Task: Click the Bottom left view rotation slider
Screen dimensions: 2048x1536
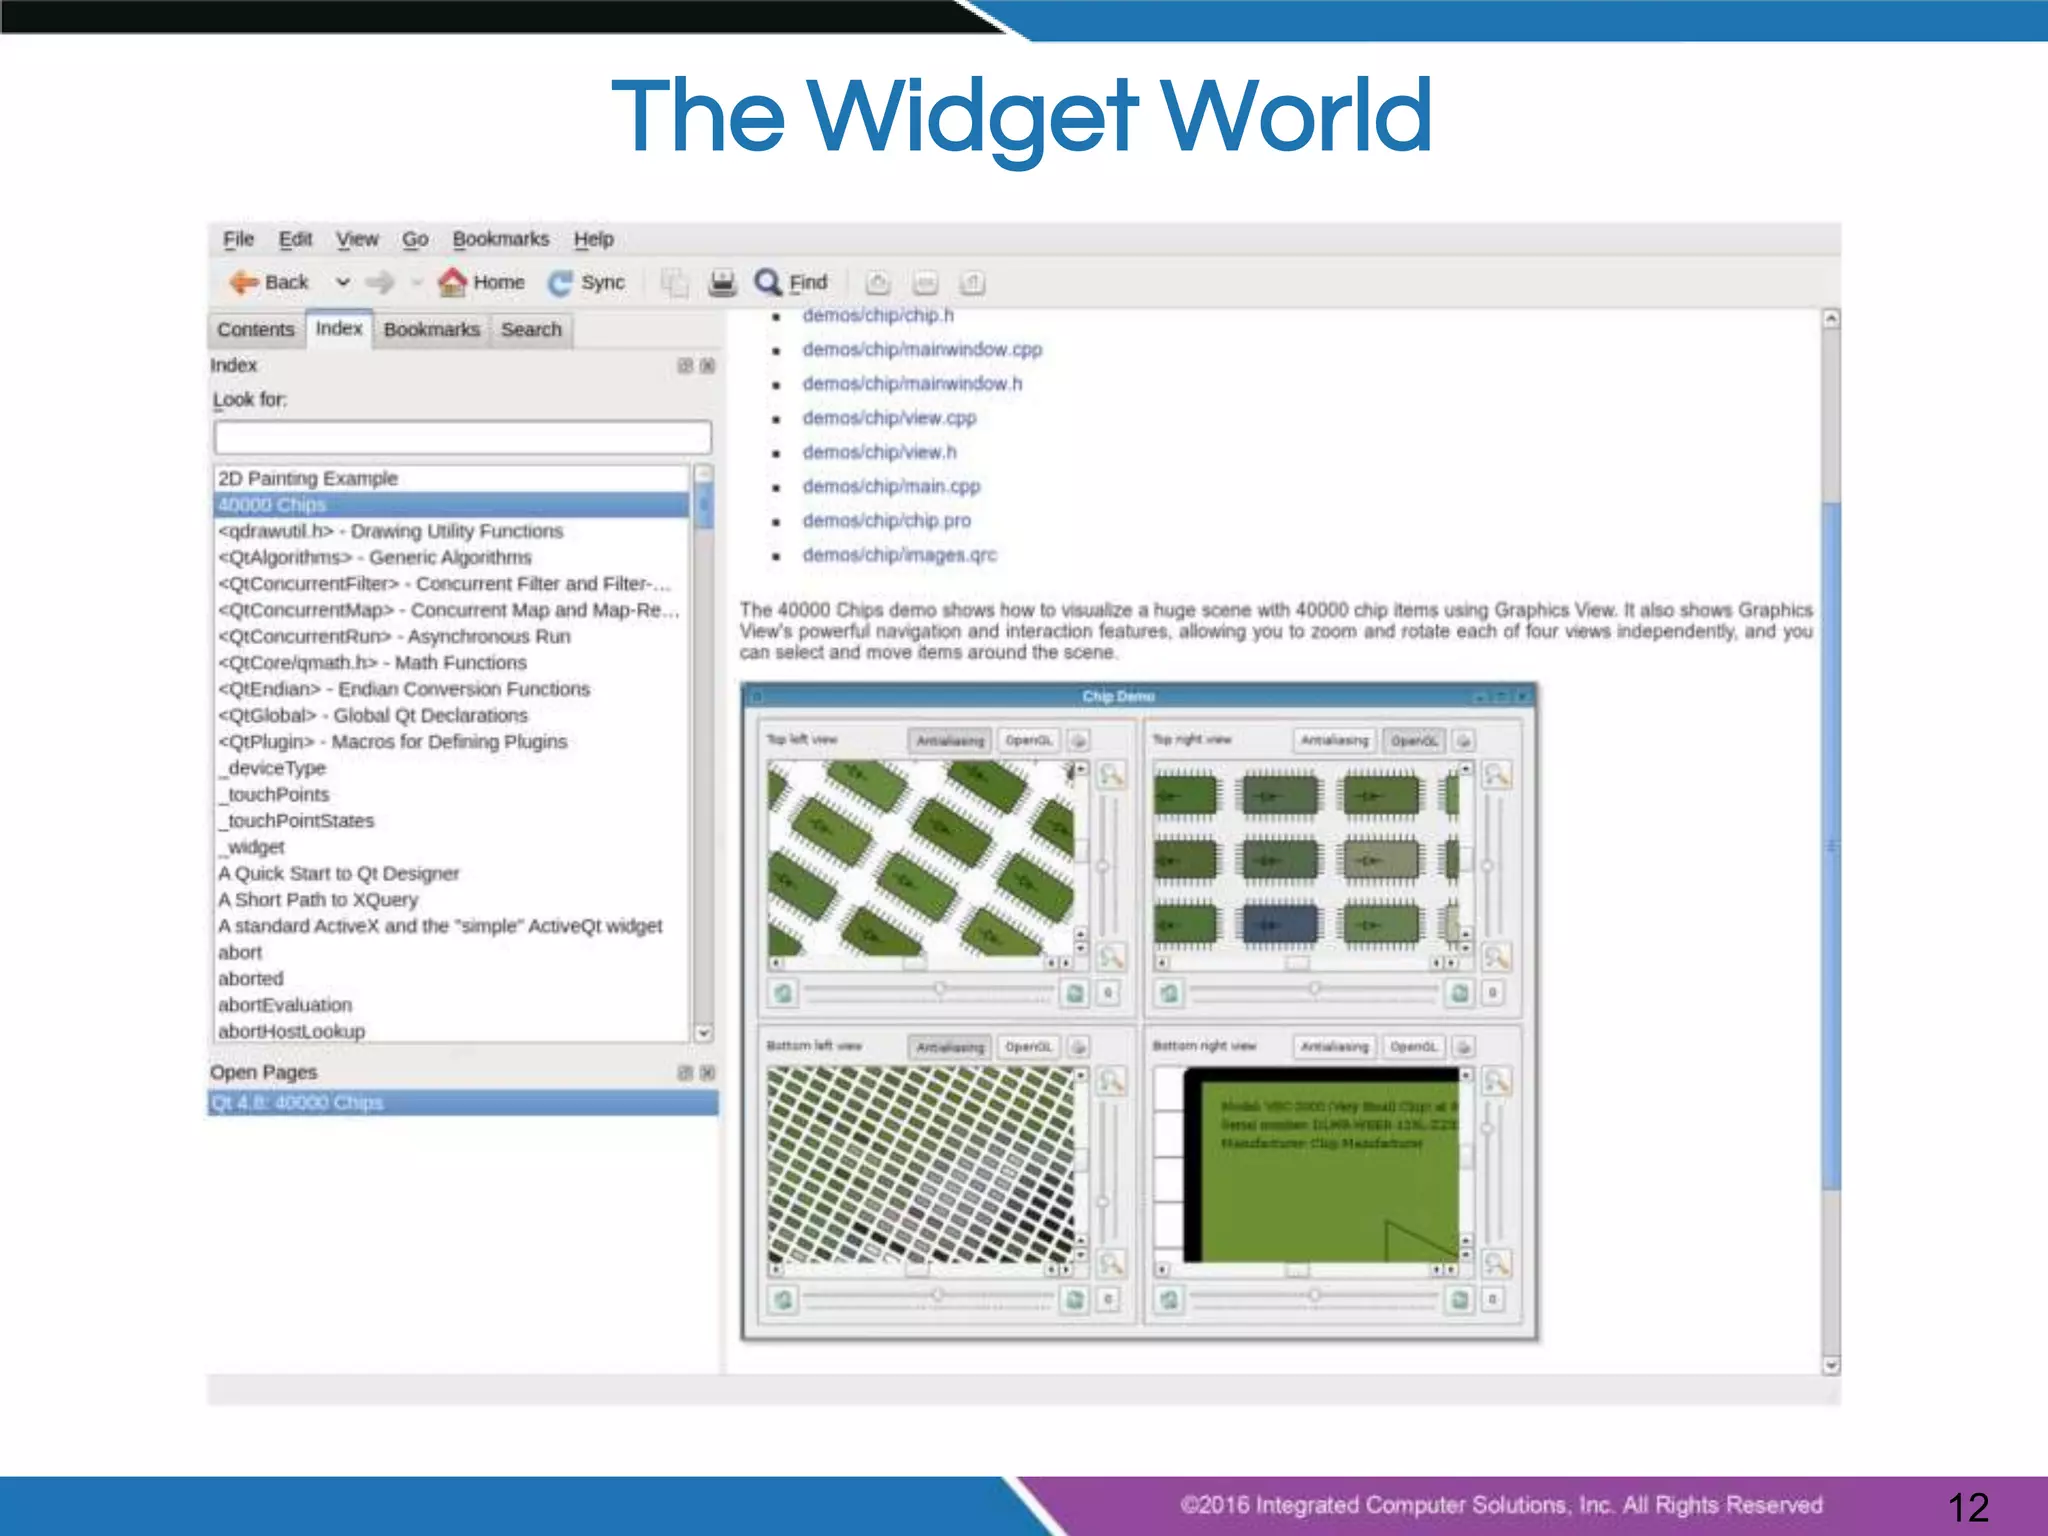Action: coord(930,1296)
